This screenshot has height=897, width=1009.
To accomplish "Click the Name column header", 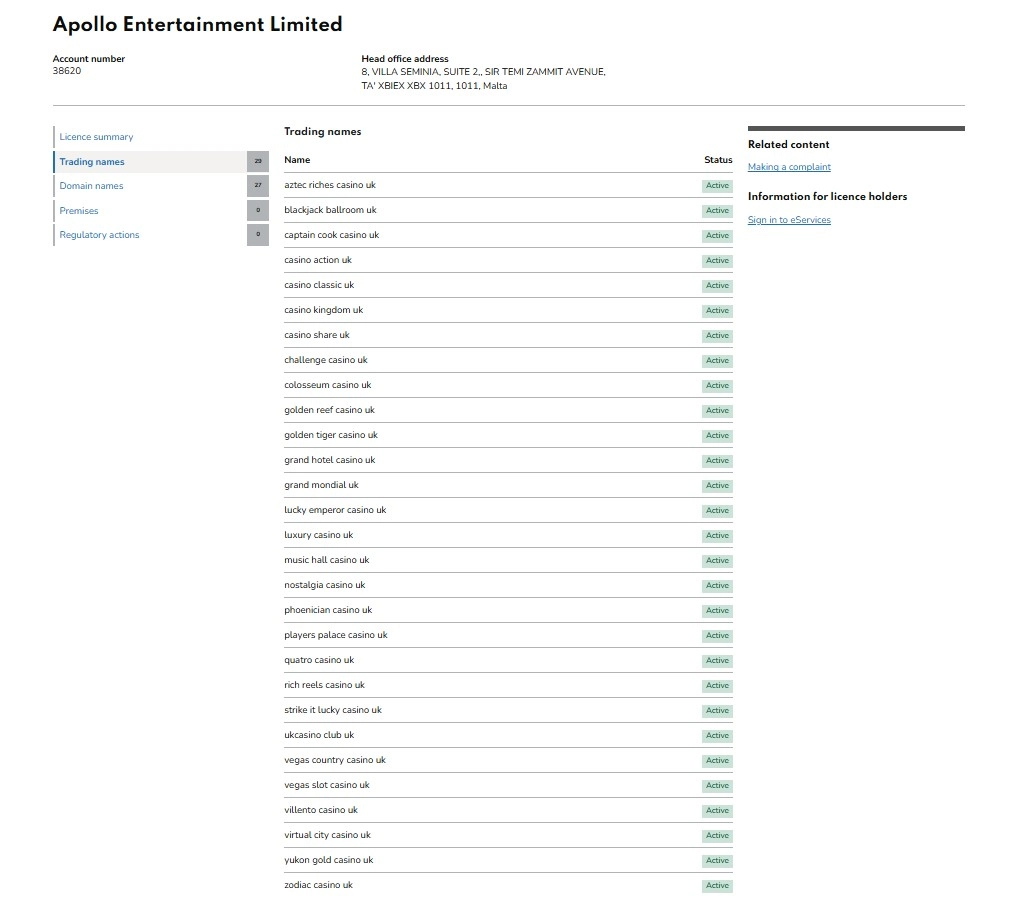I will click(297, 160).
